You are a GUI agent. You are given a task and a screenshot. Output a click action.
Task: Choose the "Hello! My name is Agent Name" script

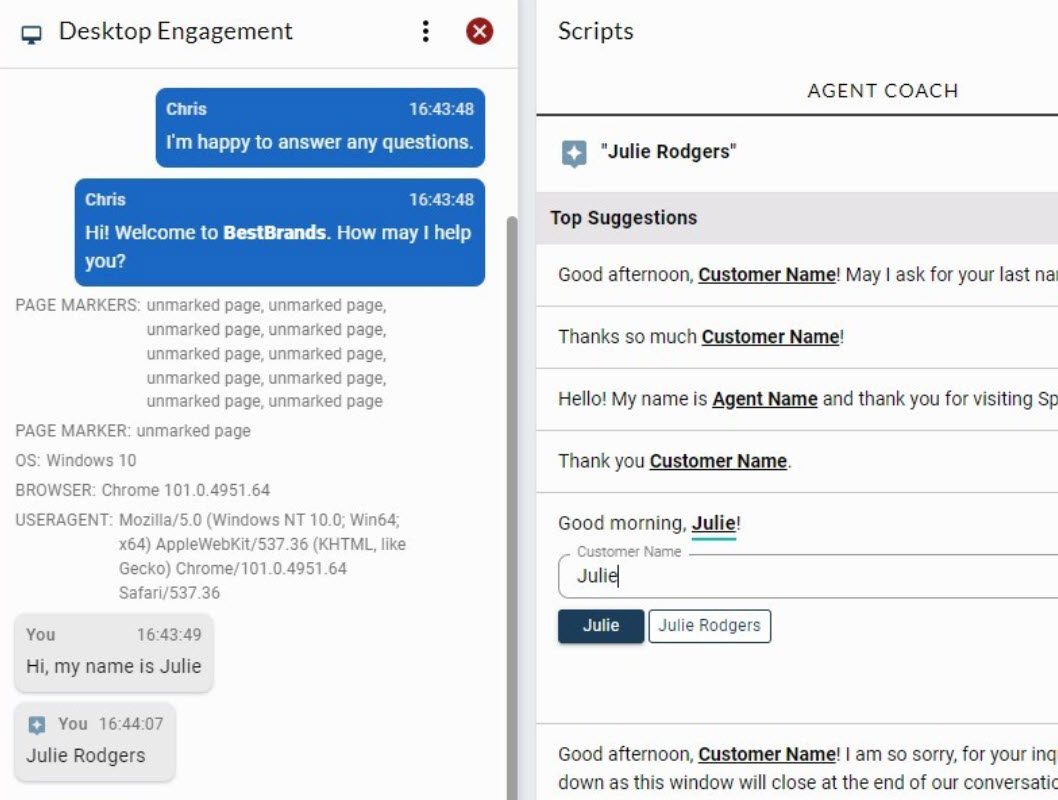(800, 399)
